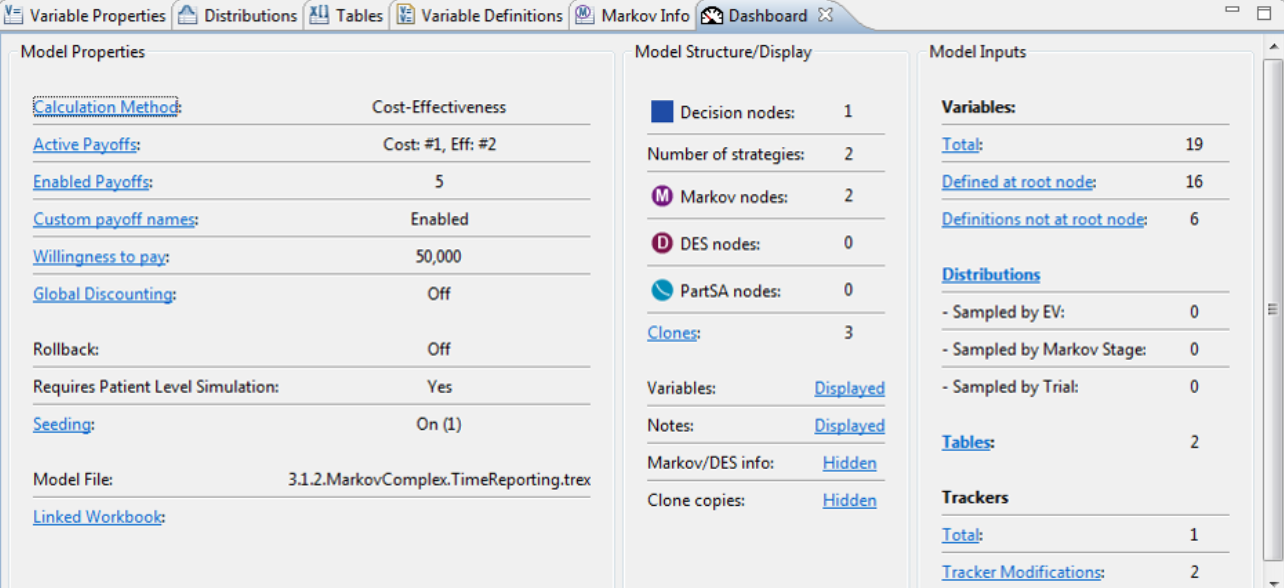Screen dimensions: 1284x588
Task: Maximize the editor panel view
Action: (1264, 12)
